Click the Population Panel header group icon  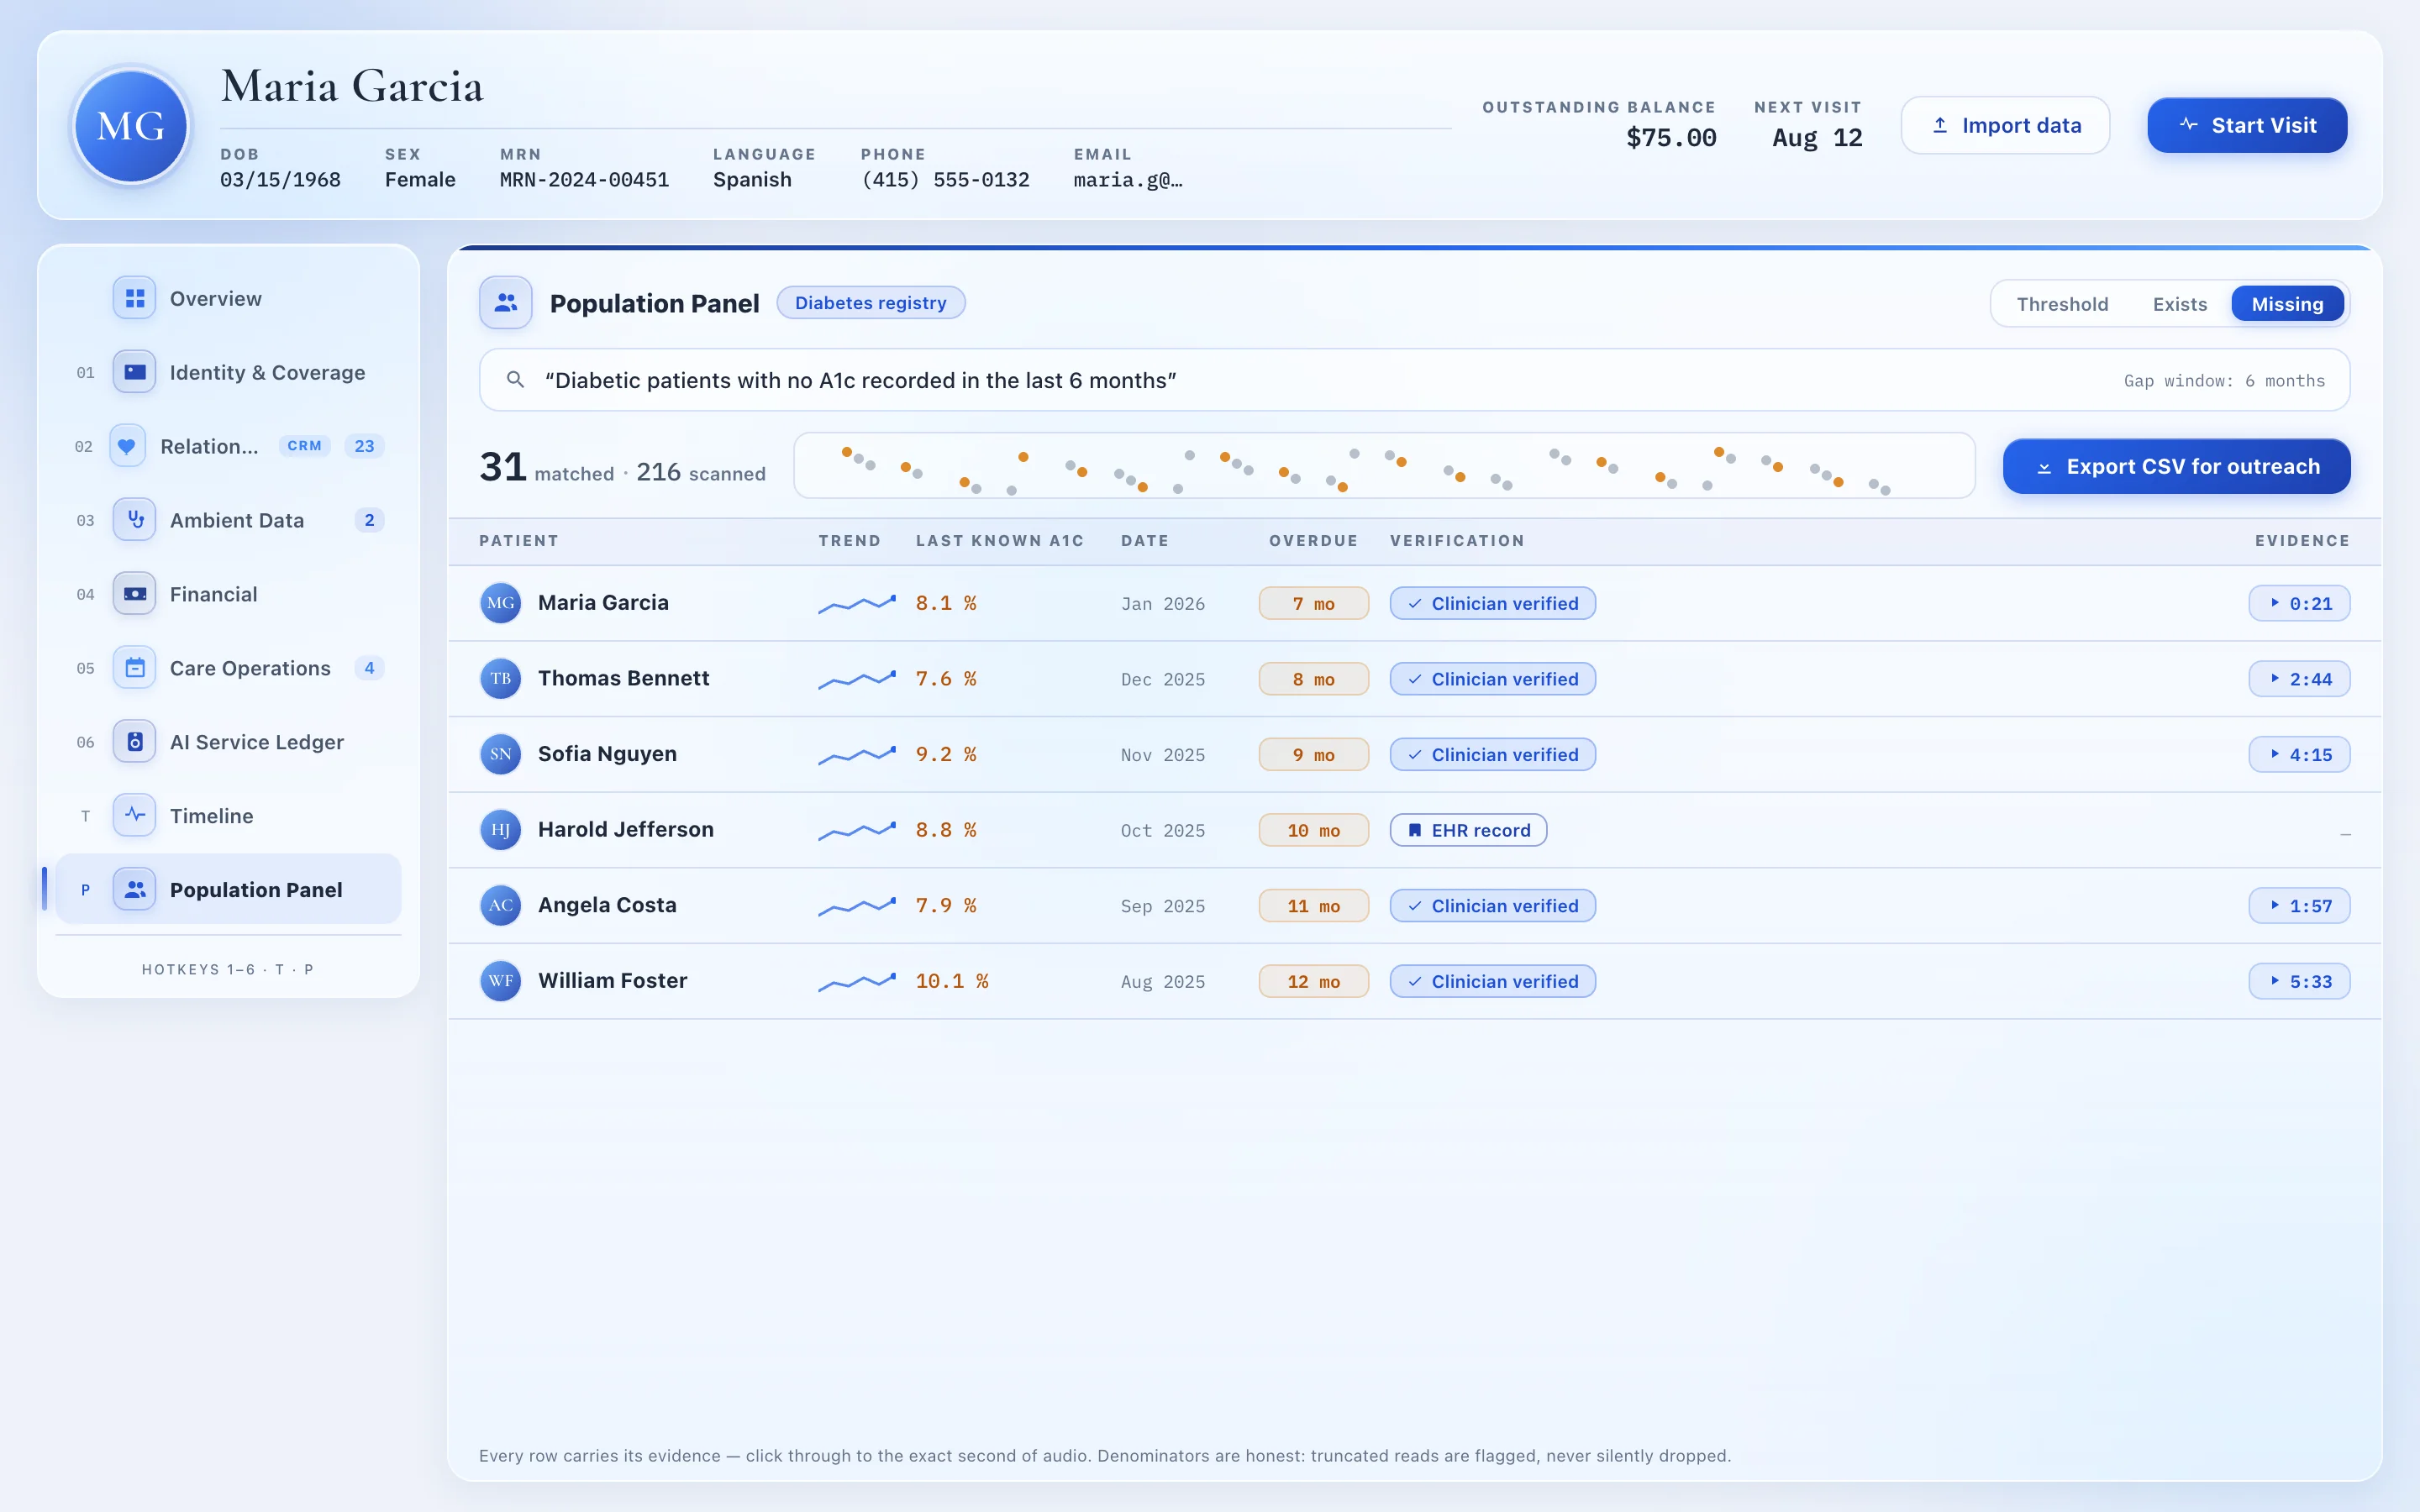pyautogui.click(x=505, y=303)
